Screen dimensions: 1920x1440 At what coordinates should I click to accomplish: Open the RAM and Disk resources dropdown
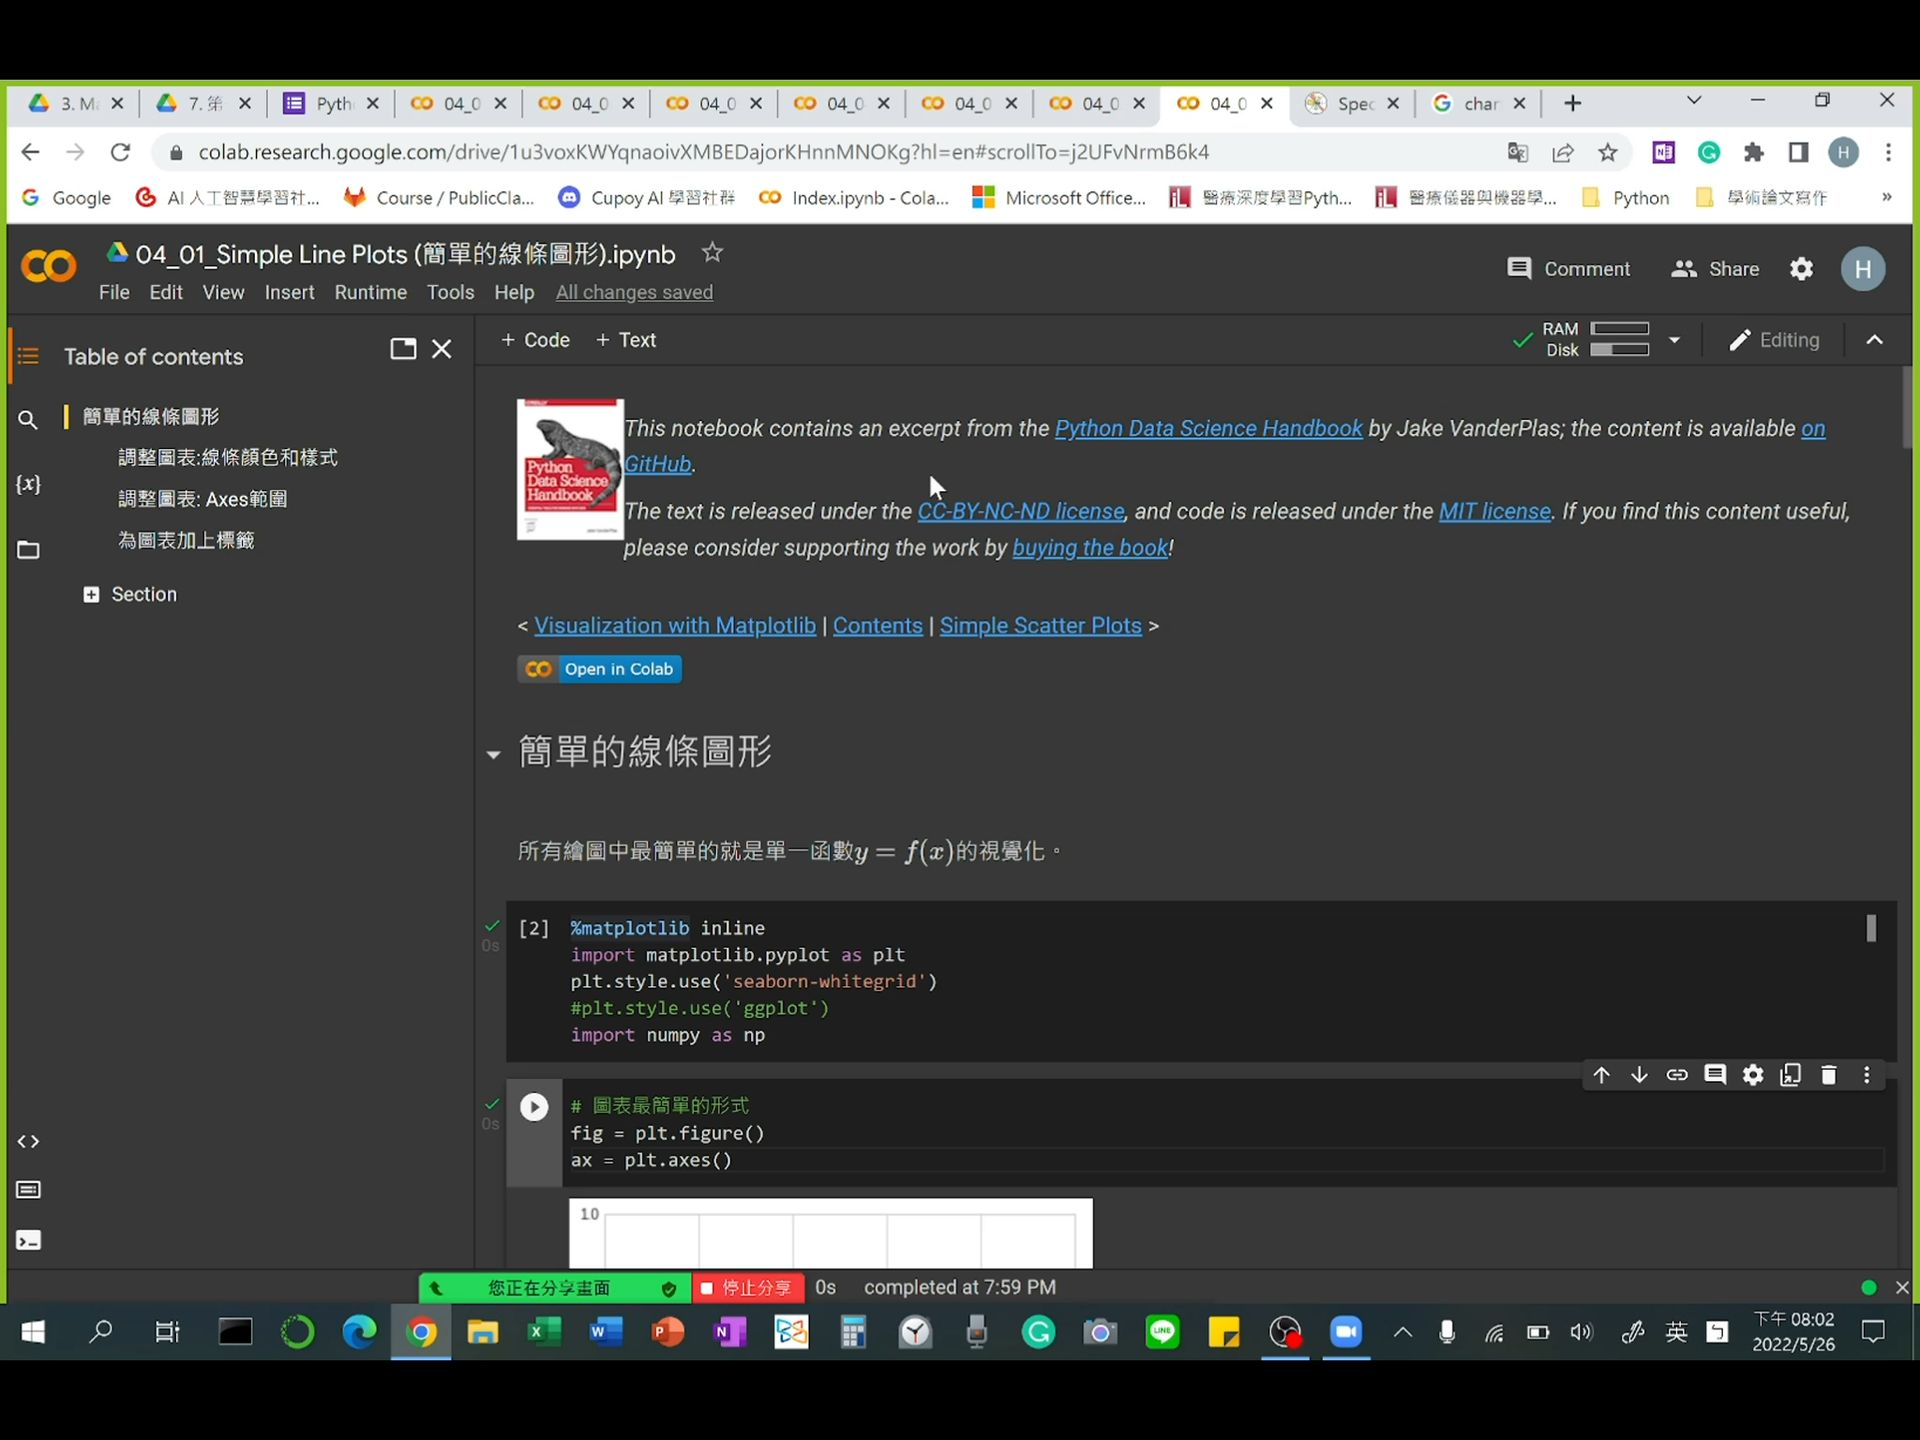click(x=1675, y=340)
